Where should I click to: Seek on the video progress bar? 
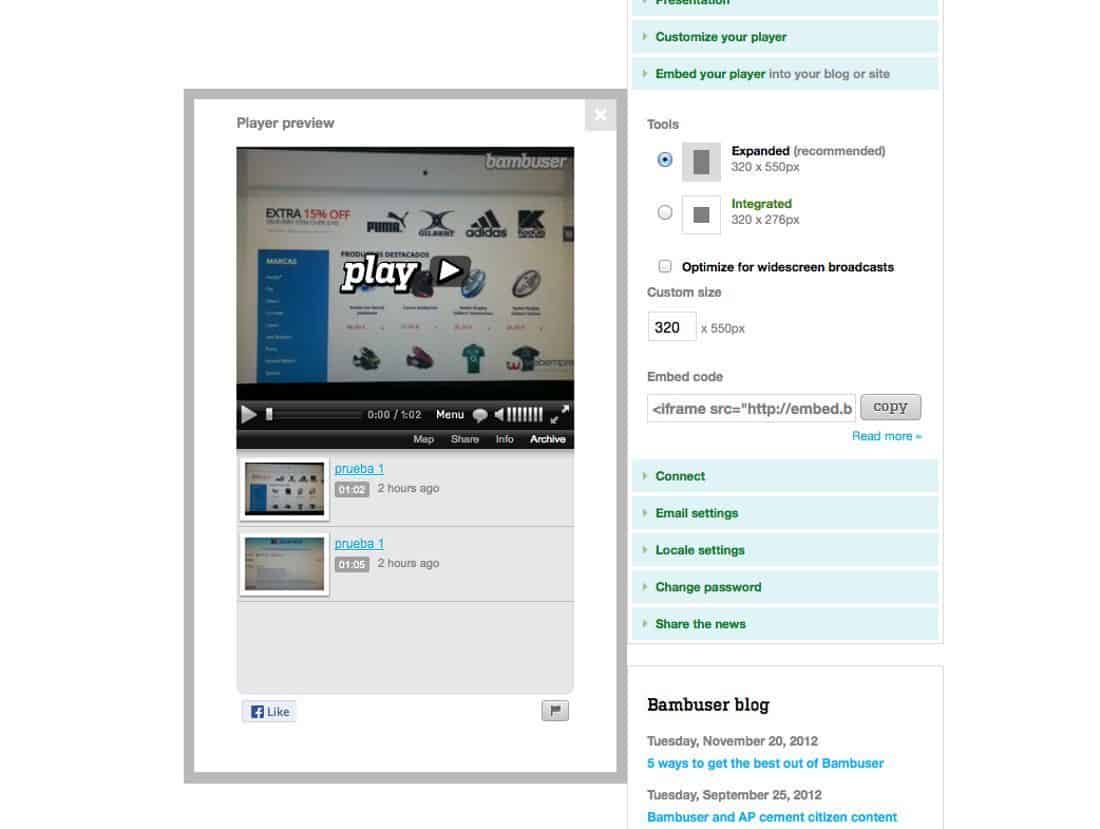313,414
